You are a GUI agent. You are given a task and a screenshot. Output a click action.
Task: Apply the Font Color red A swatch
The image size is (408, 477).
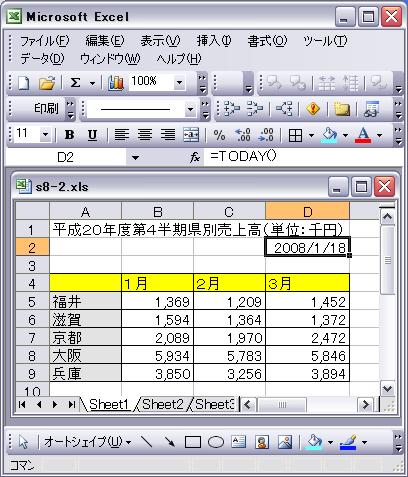(x=363, y=135)
